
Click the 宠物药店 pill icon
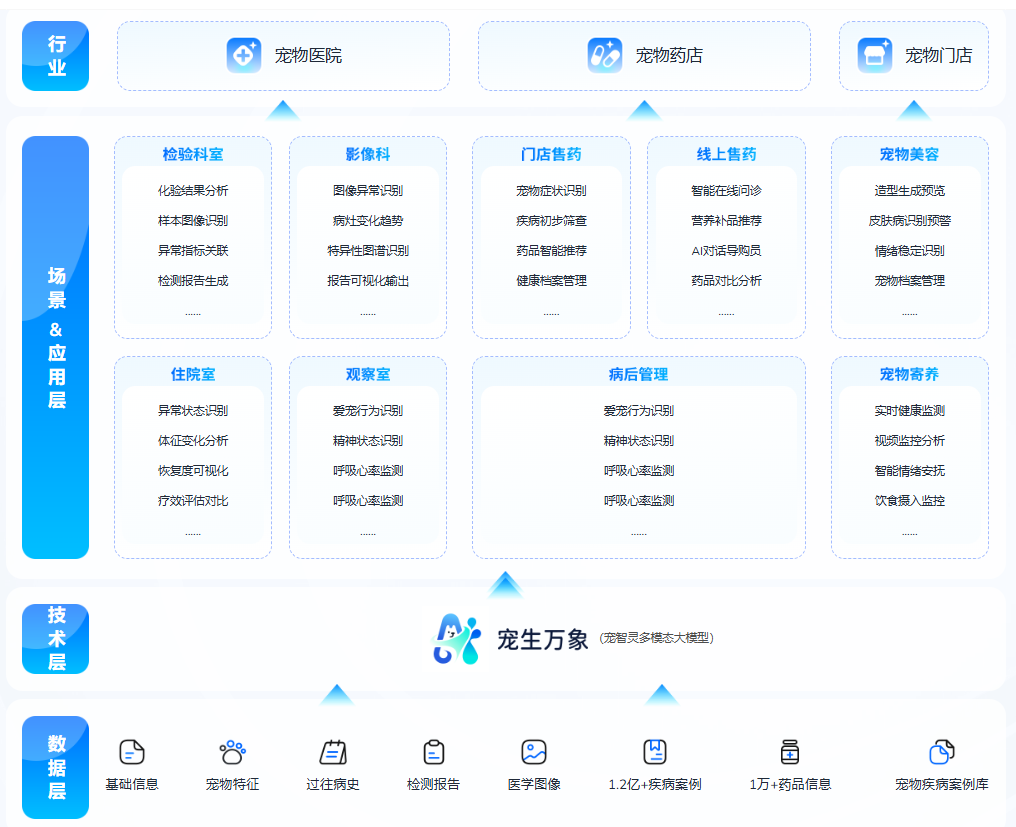click(604, 56)
